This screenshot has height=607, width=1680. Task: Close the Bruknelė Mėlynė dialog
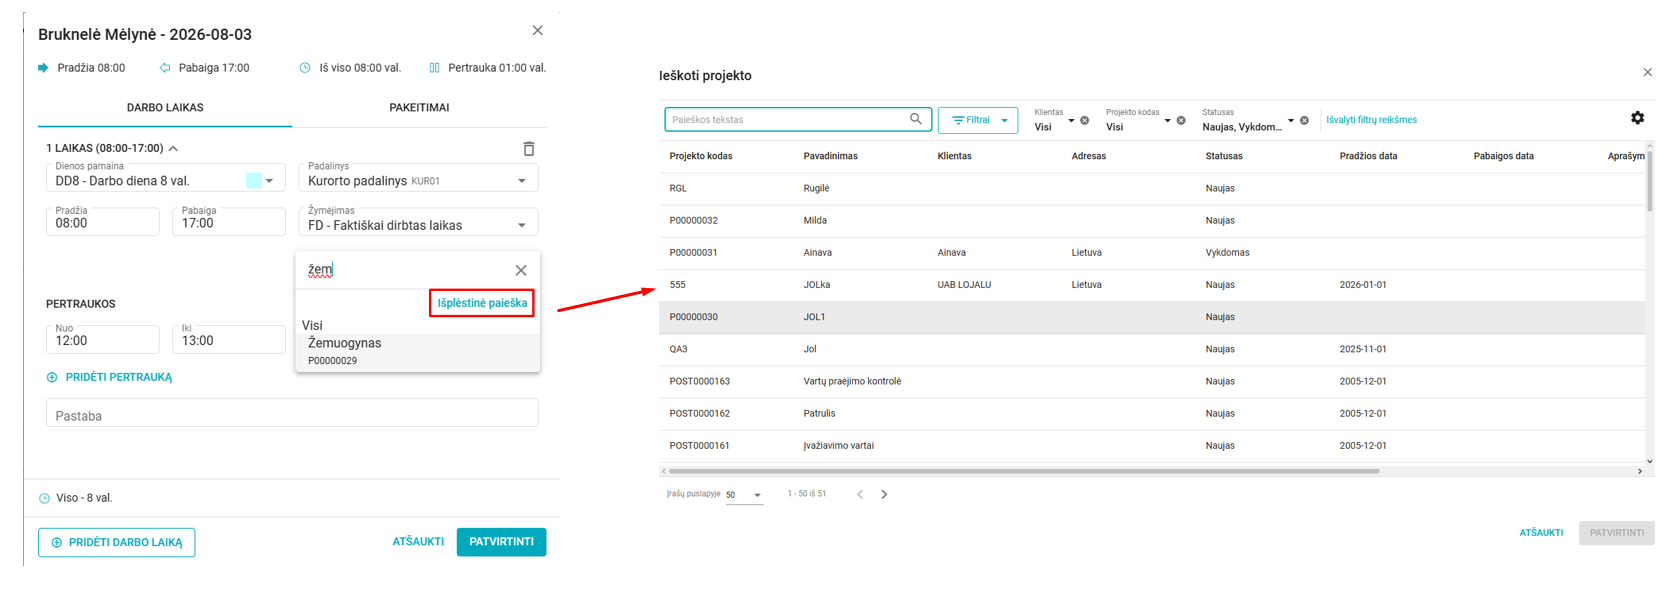click(x=538, y=31)
